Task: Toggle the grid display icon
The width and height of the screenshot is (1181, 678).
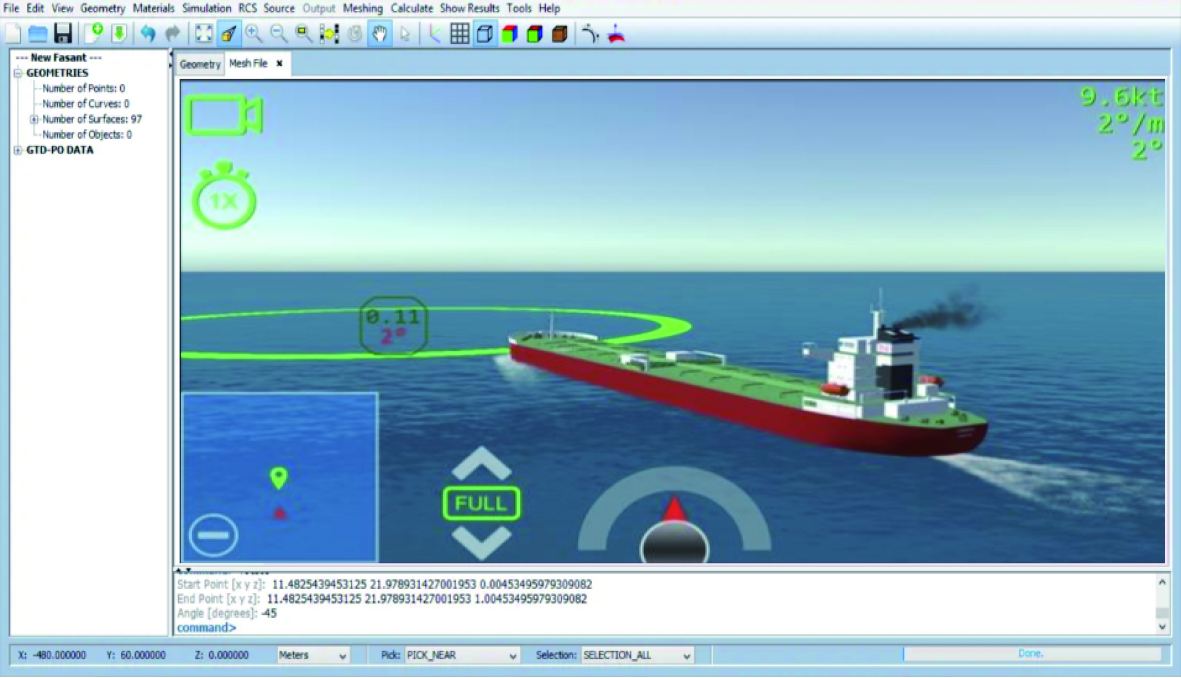Action: (x=459, y=33)
